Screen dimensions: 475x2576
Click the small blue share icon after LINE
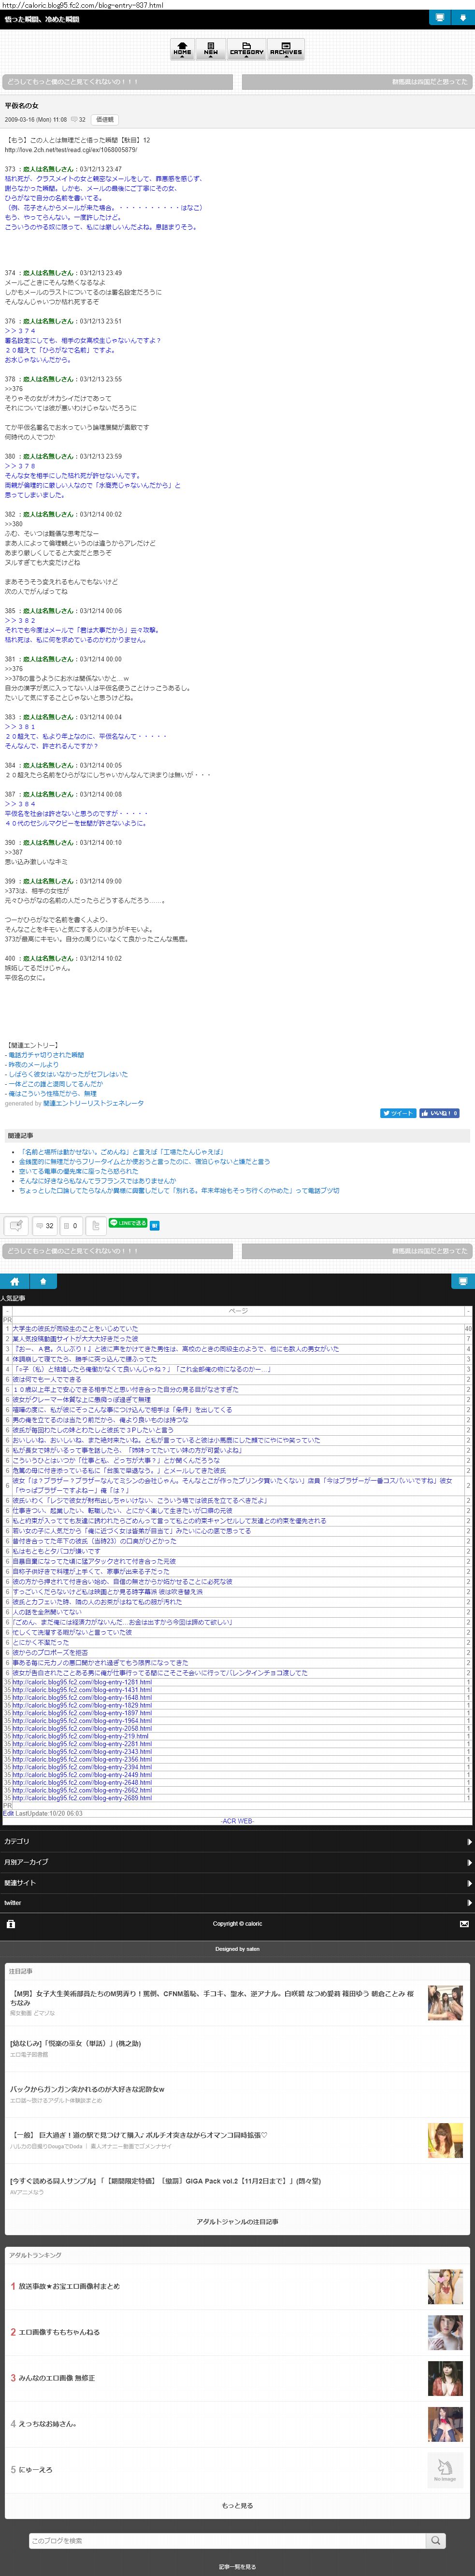[154, 1225]
